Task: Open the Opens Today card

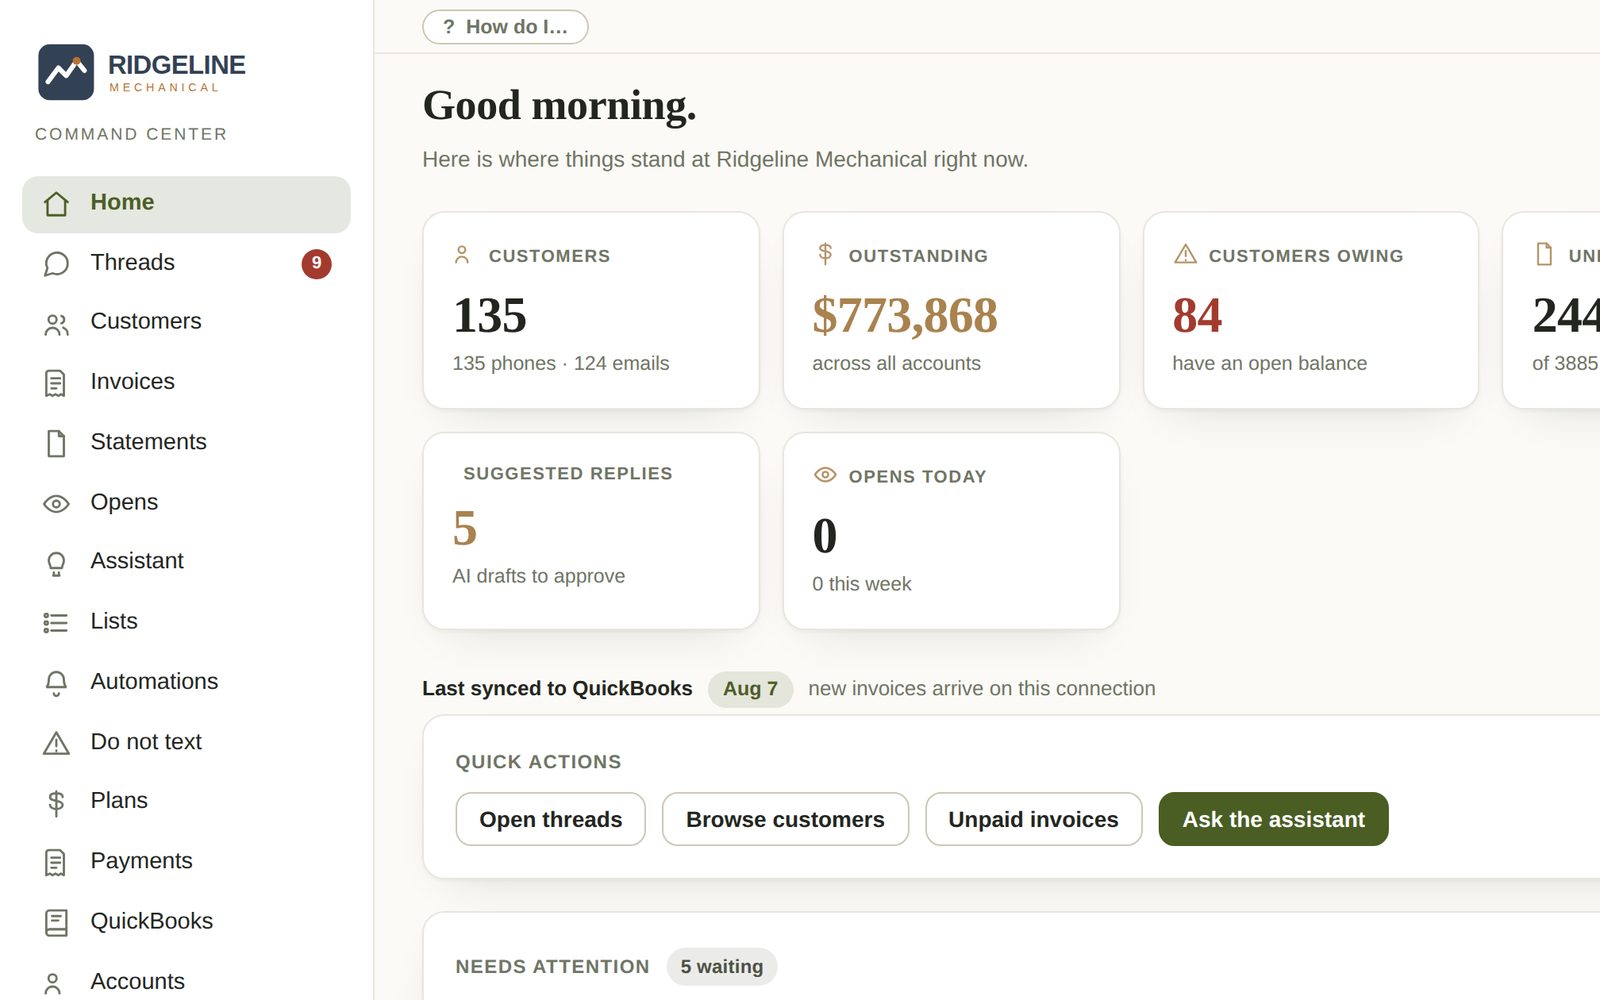Action: 951,531
